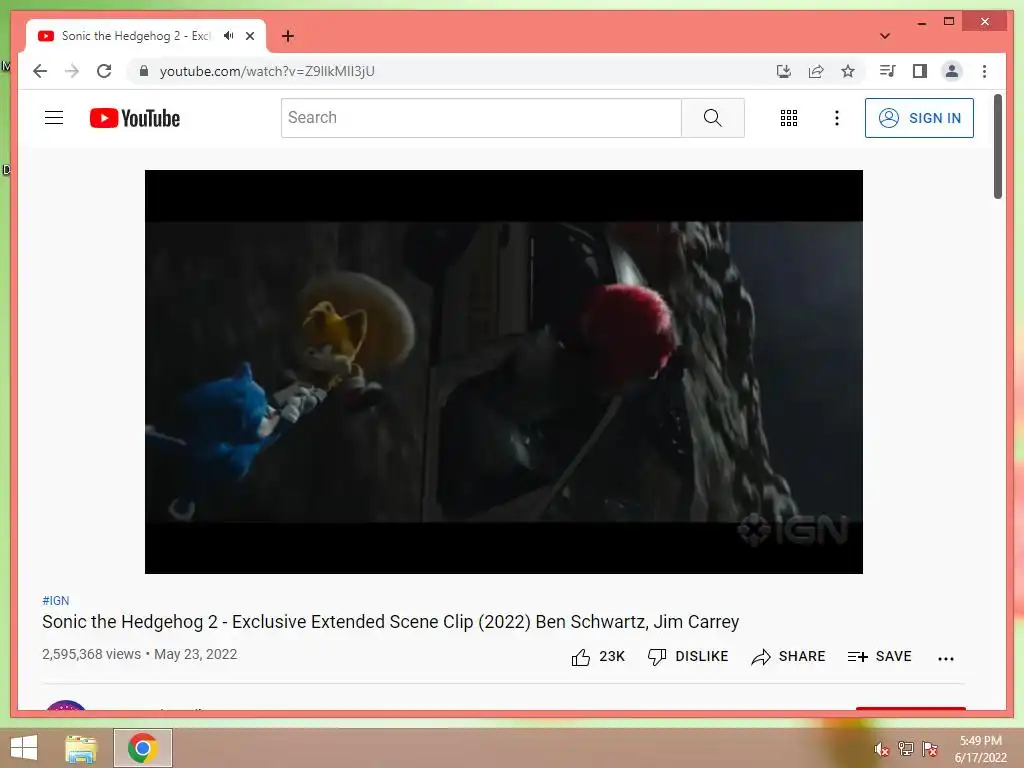The height and width of the screenshot is (768, 1024).
Task: Open the Action Center flag icon
Action: tap(930, 748)
